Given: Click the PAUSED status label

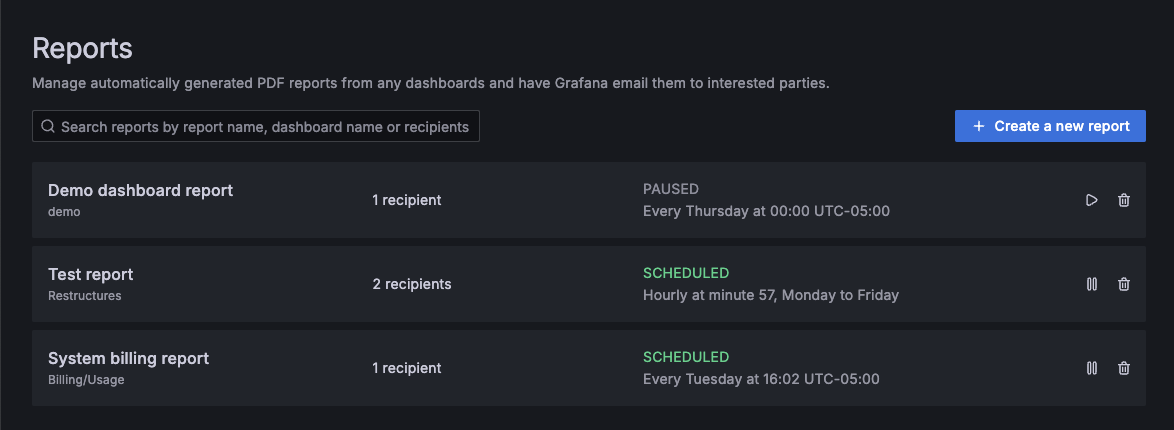Looking at the screenshot, I should click(670, 189).
